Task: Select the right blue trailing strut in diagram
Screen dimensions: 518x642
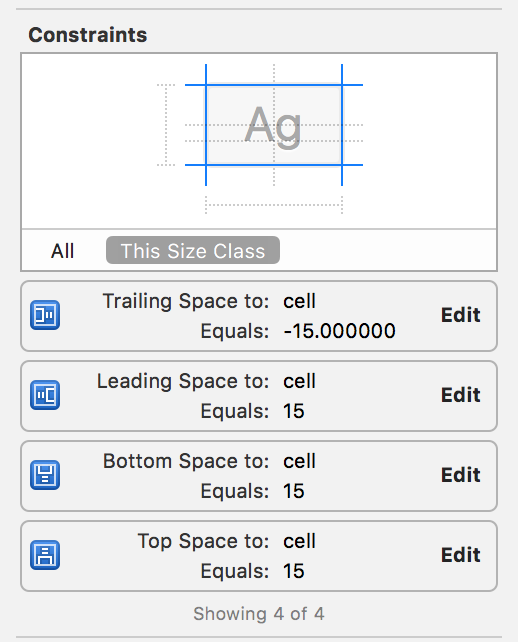Action: point(342,125)
